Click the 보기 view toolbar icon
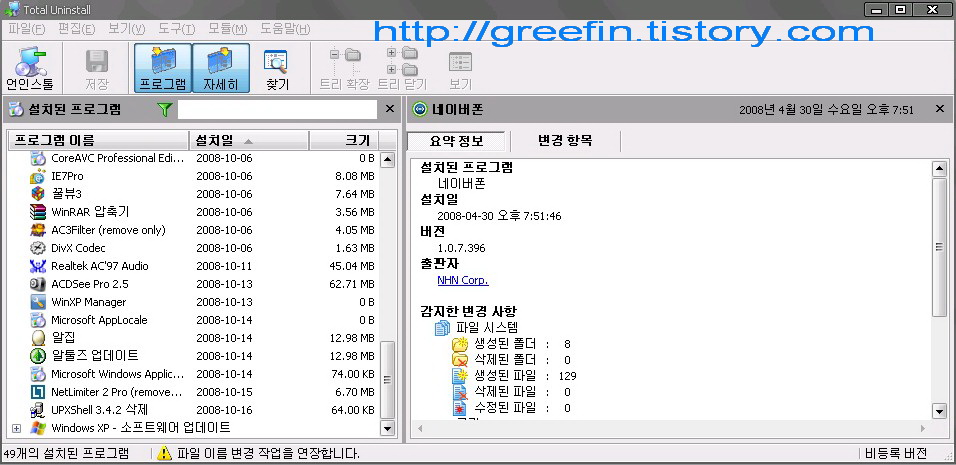The height and width of the screenshot is (465, 956). coord(460,68)
